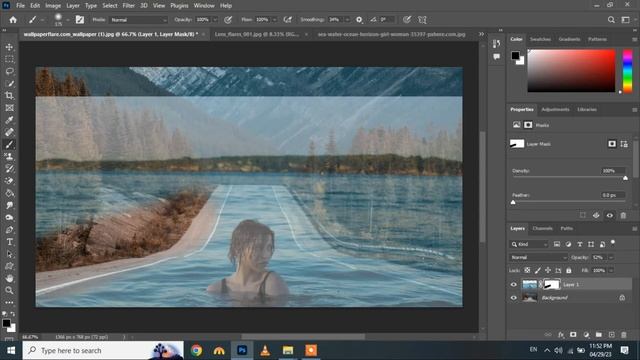The width and height of the screenshot is (640, 360).
Task: Open the Image menu
Action: tap(53, 6)
